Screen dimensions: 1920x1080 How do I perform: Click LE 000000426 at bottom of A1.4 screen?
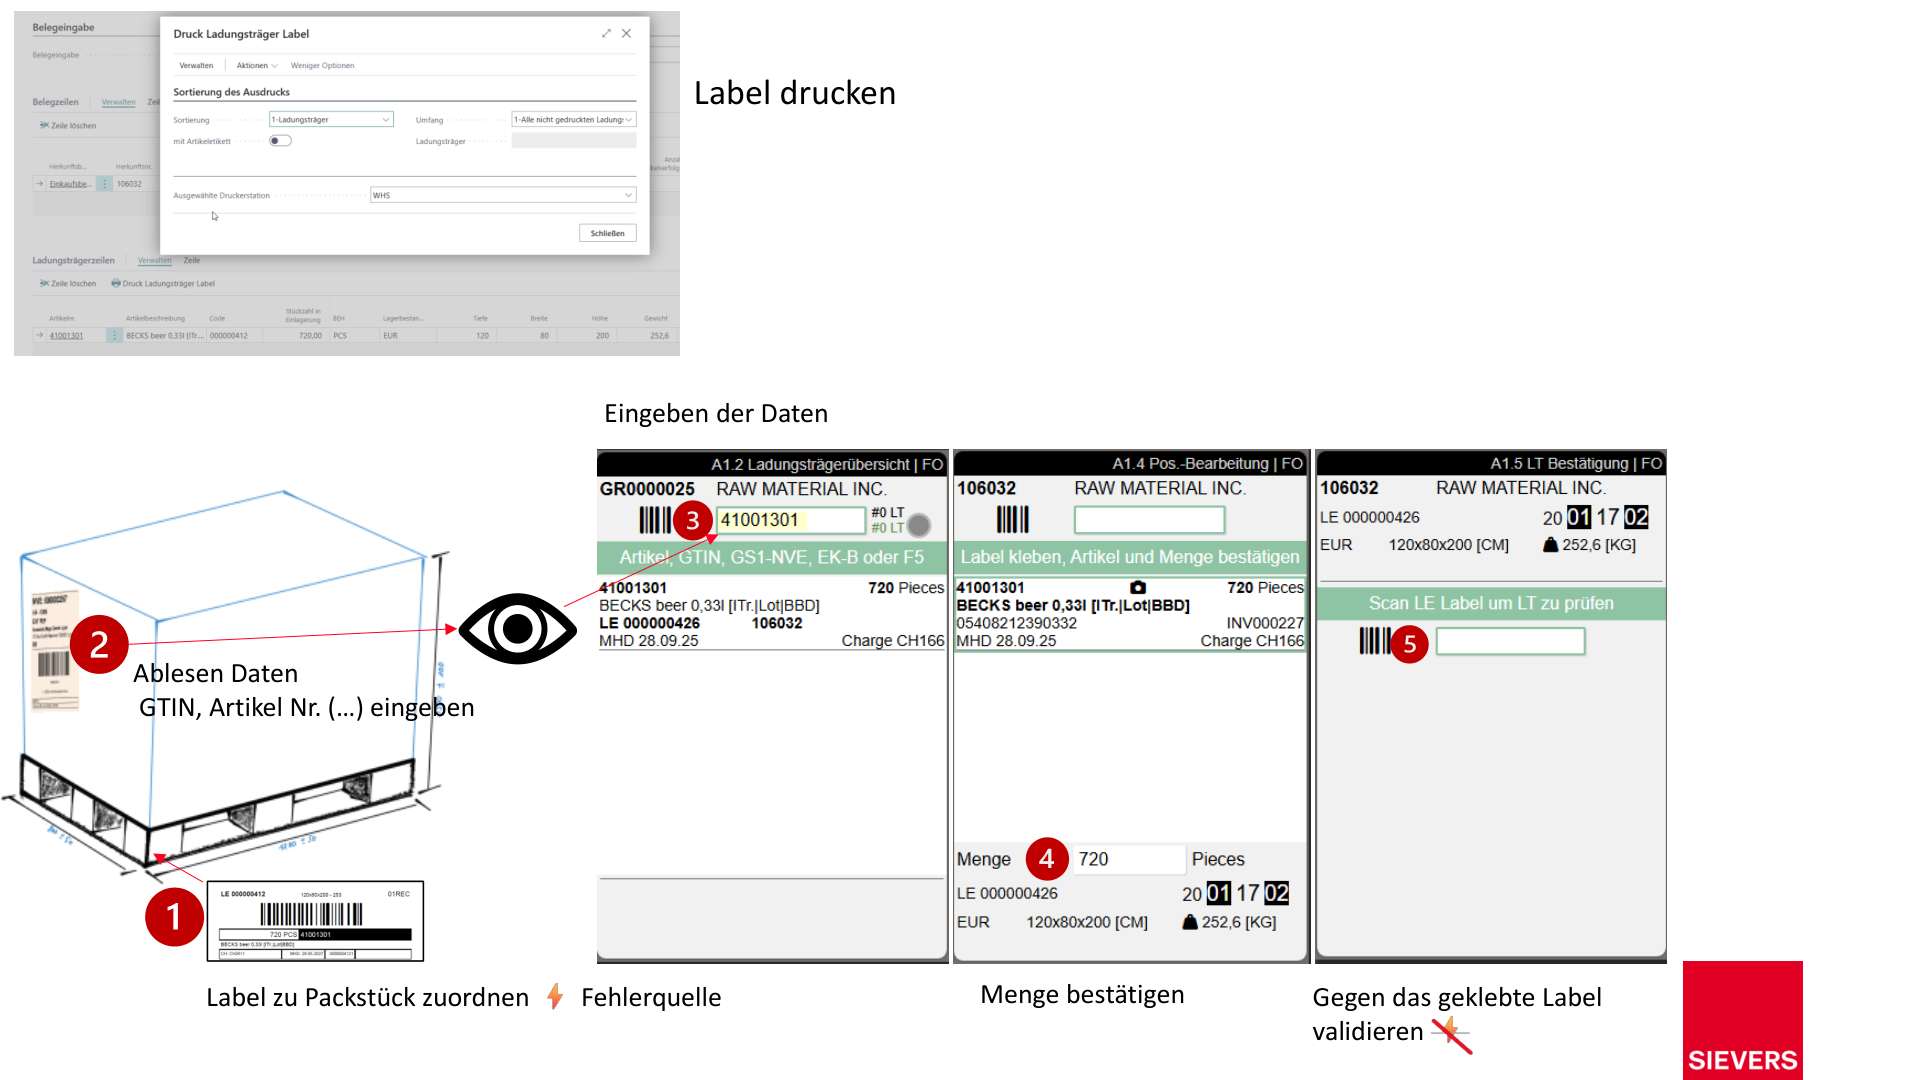[x=1007, y=893]
